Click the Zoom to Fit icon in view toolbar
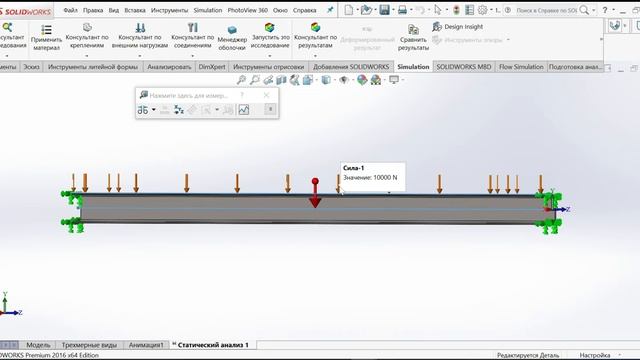 click(241, 80)
